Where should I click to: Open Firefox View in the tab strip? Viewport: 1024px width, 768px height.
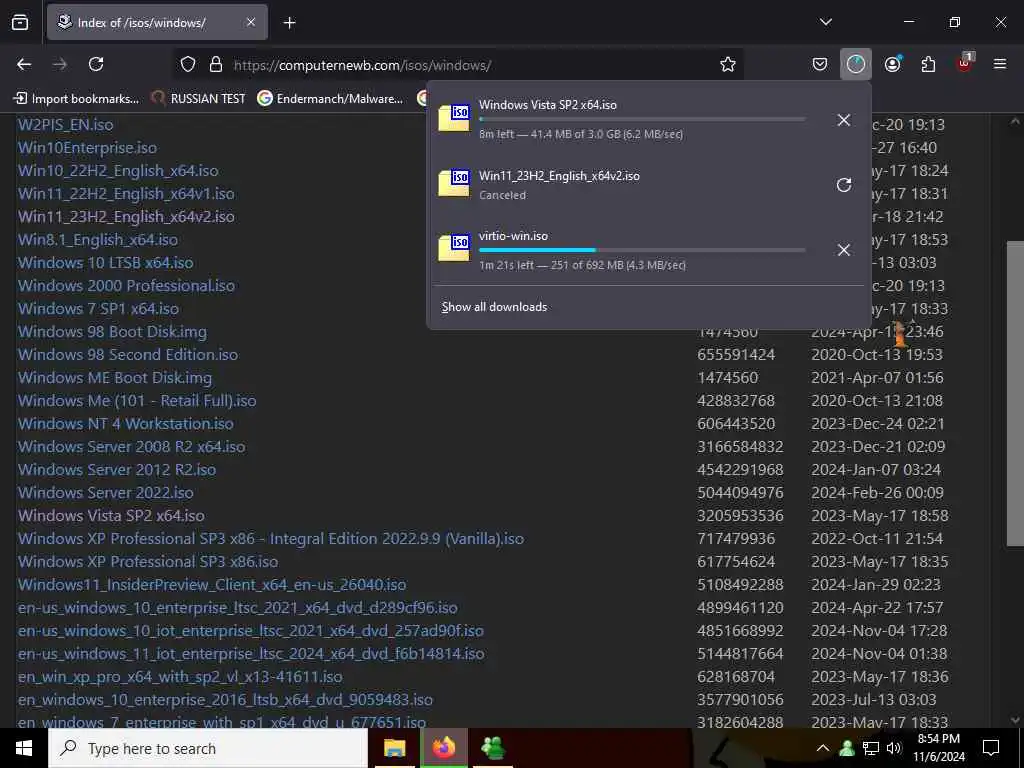[20, 22]
